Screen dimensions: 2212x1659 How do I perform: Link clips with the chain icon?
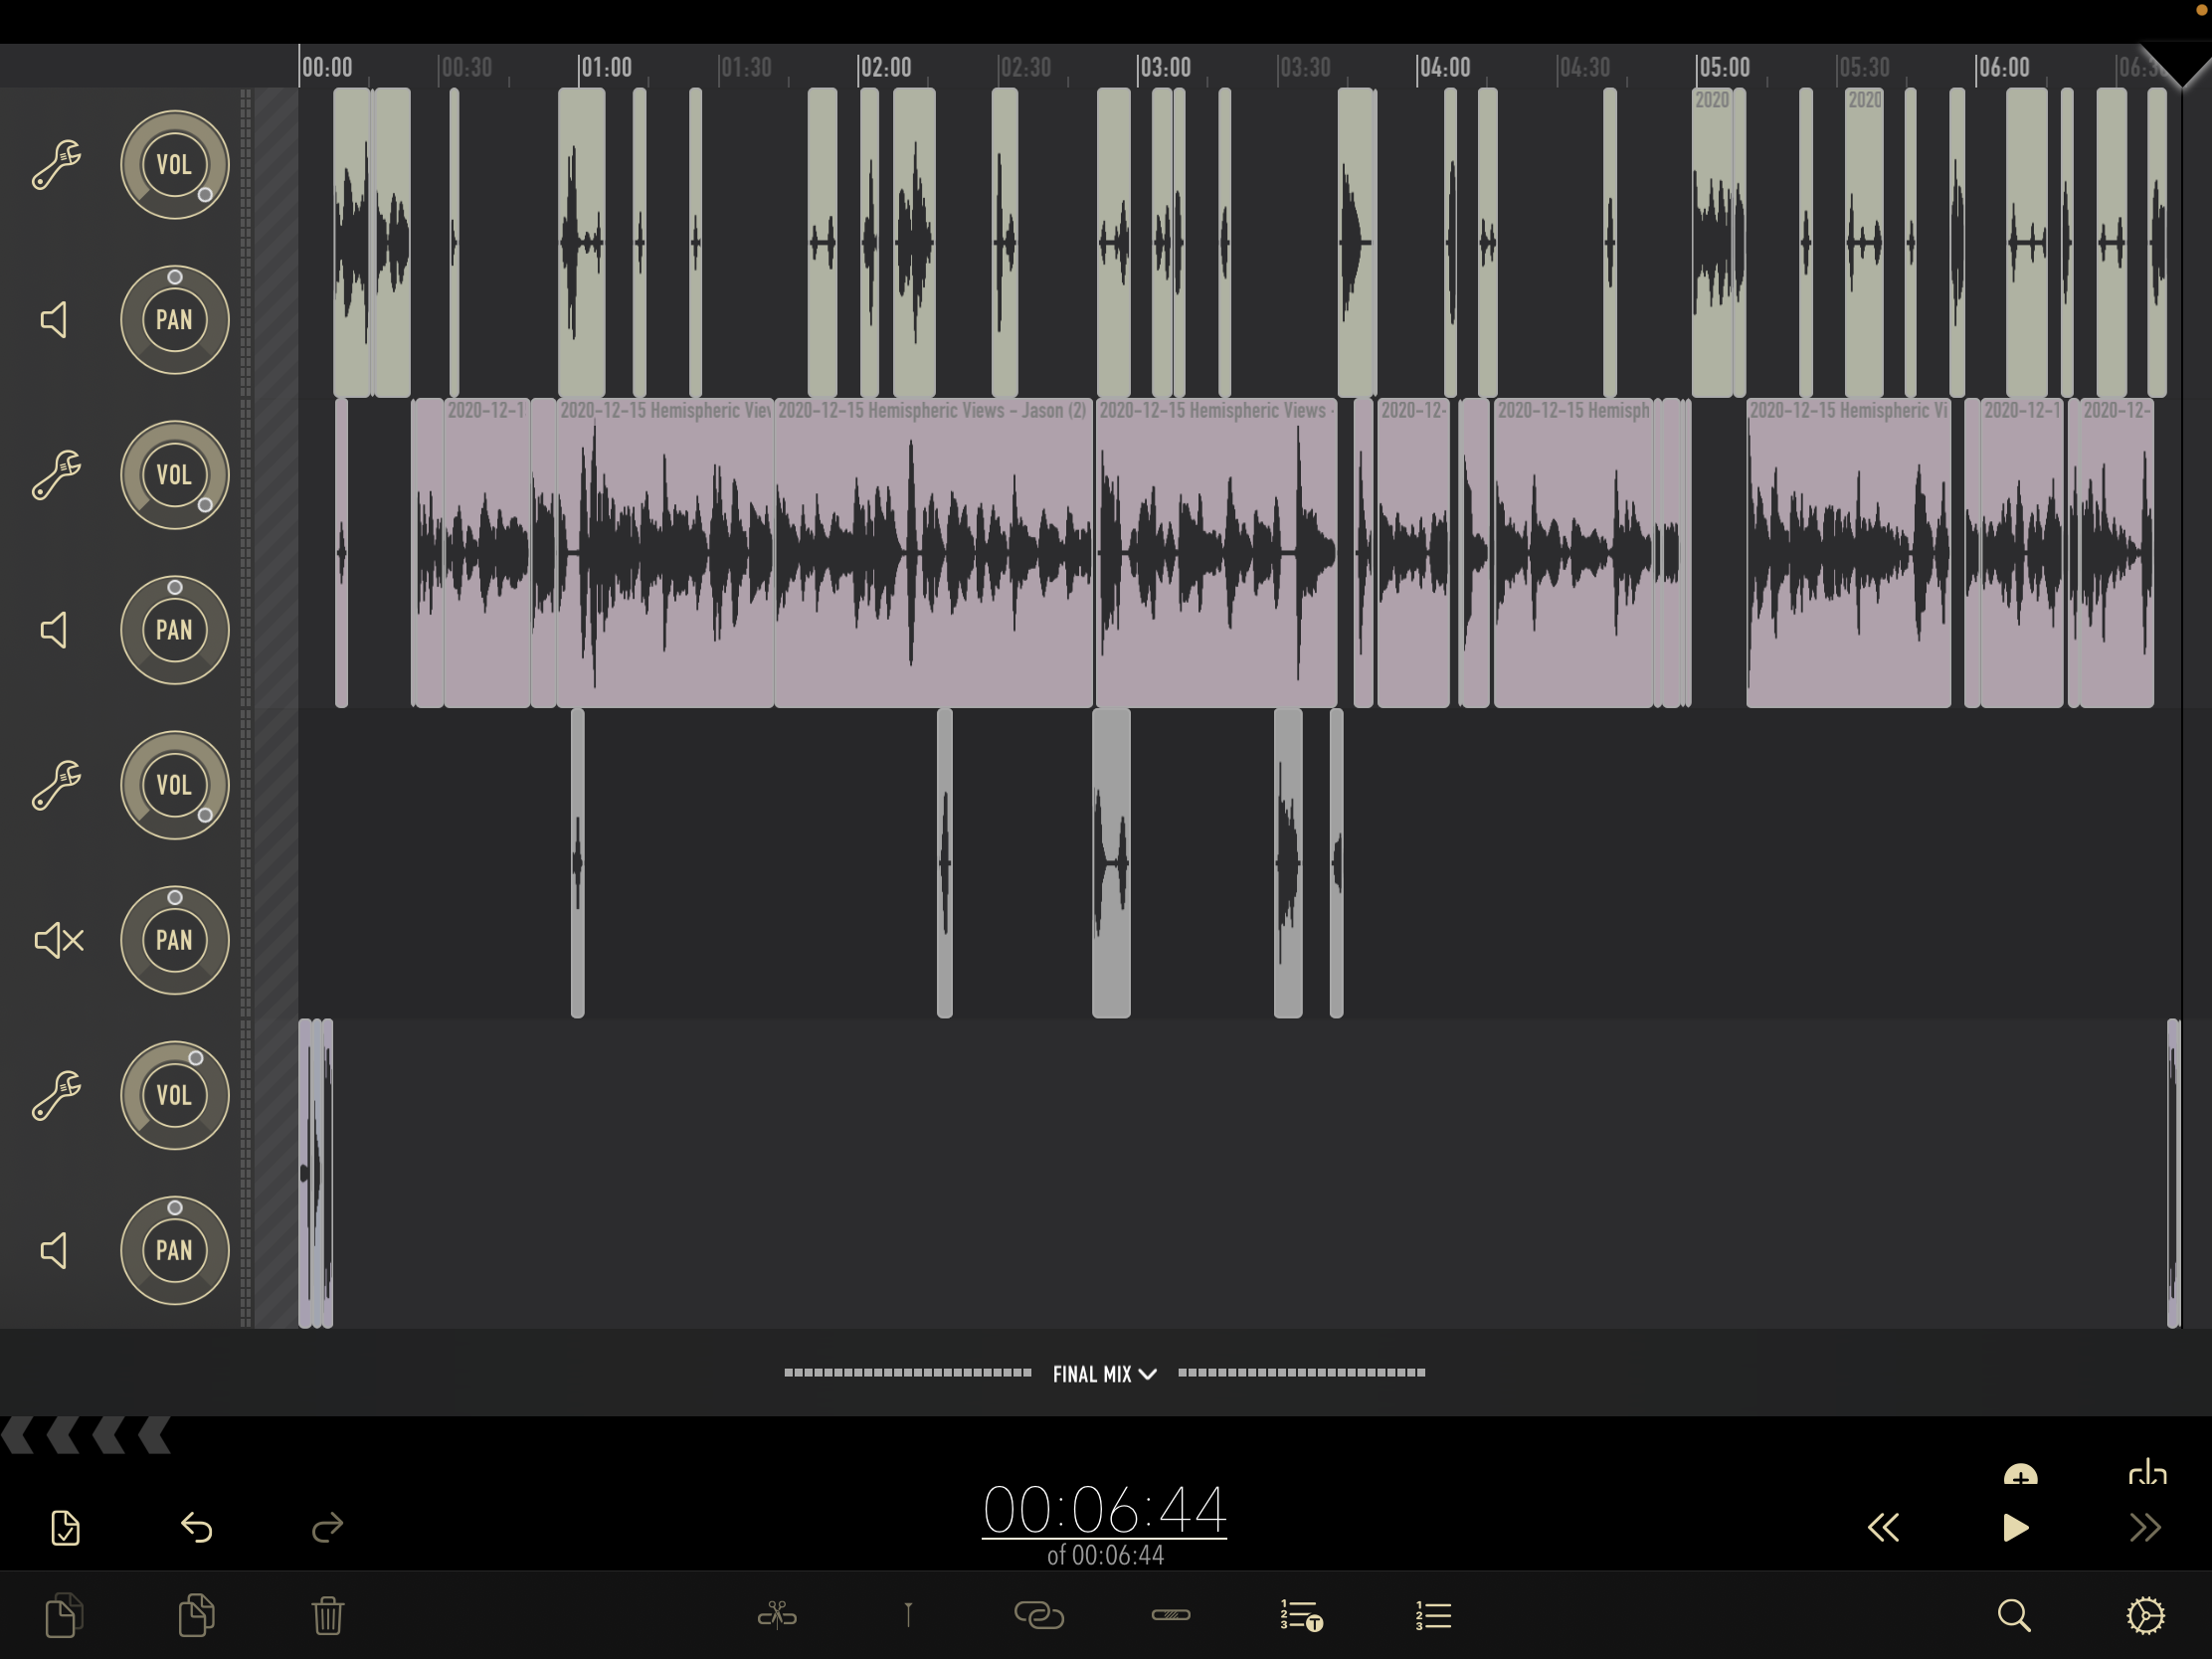click(x=1039, y=1615)
